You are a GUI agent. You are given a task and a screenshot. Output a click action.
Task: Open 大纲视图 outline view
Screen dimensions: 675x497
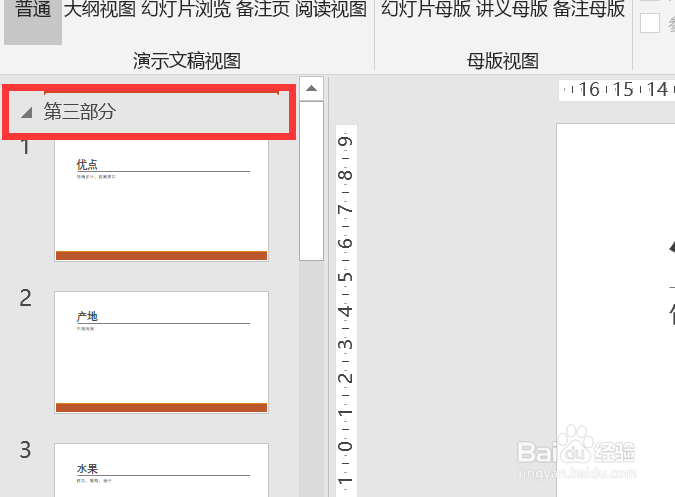pyautogui.click(x=100, y=9)
